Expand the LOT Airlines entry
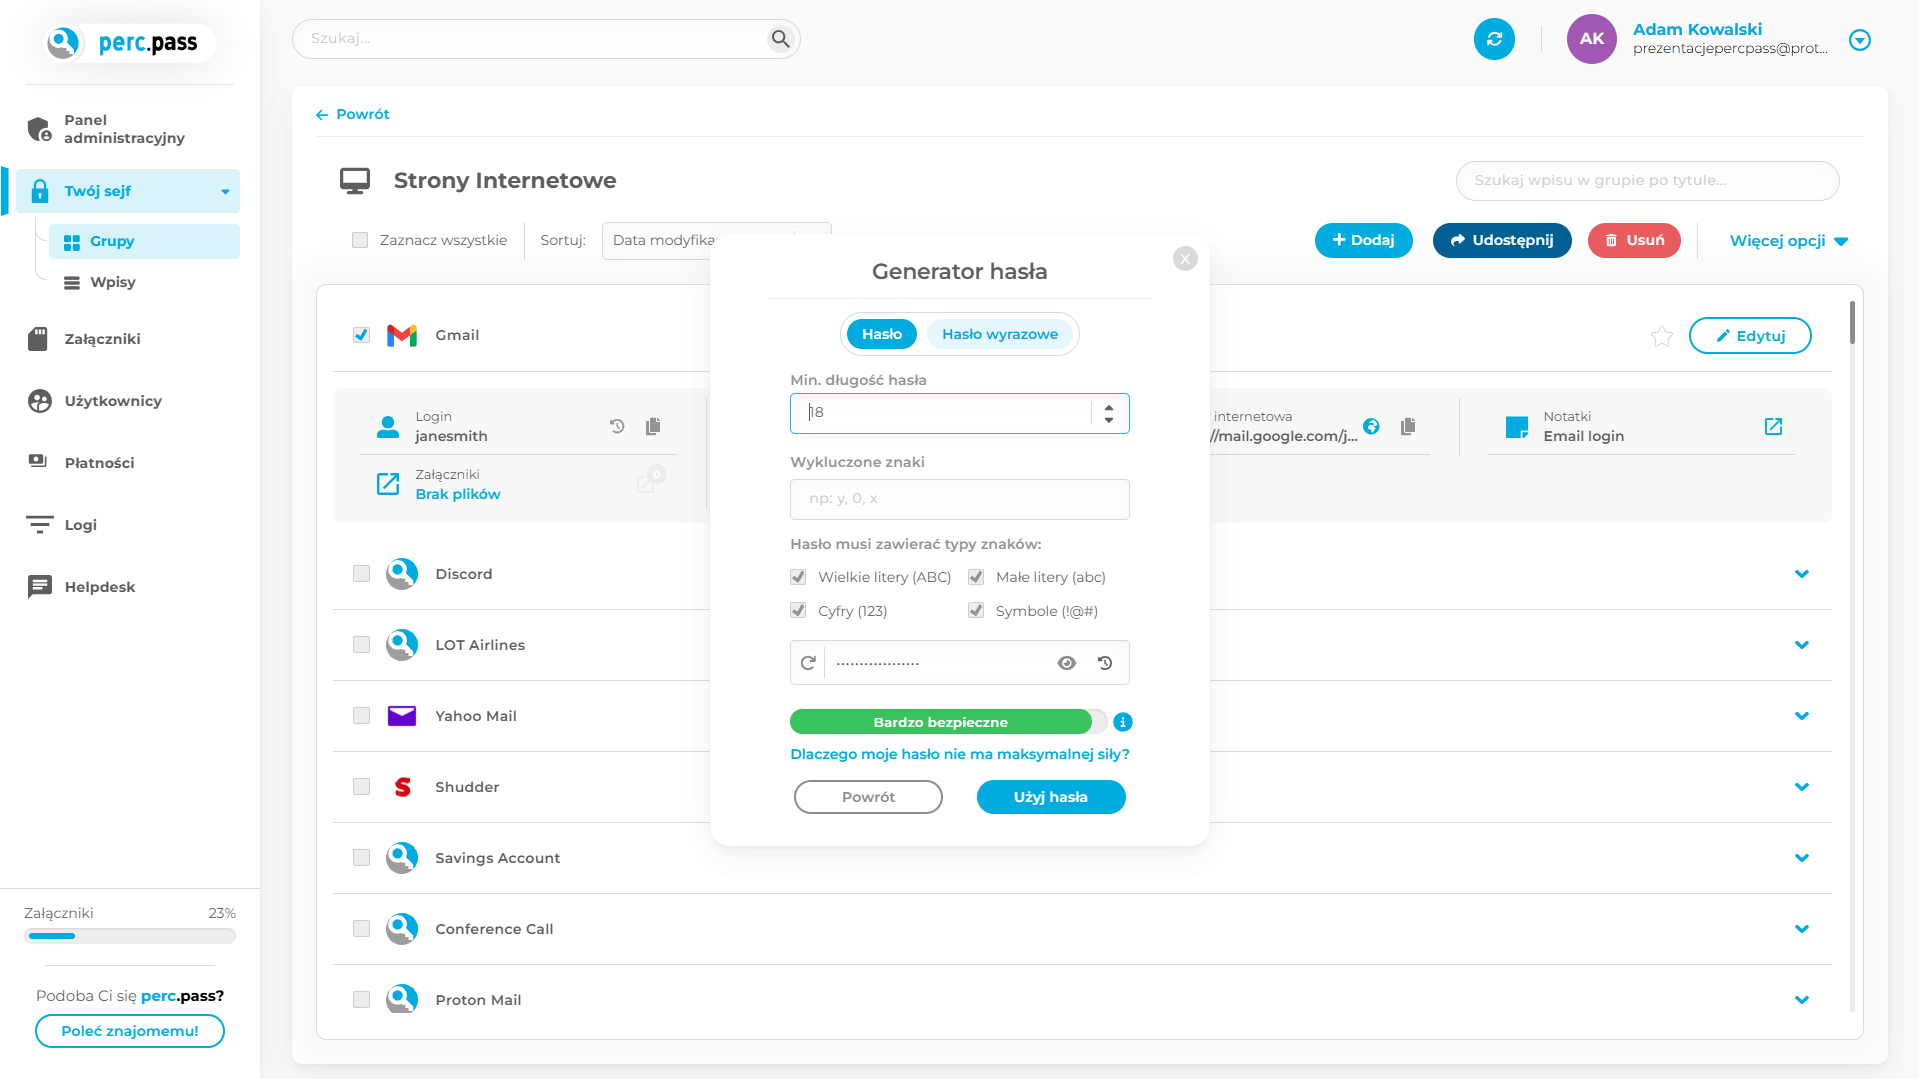Viewport: 1919px width, 1079px height. [1801, 645]
